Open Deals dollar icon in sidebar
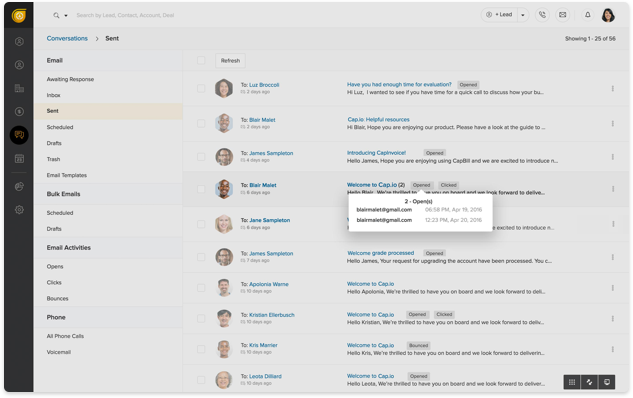This screenshot has width=633, height=398. [x=19, y=111]
